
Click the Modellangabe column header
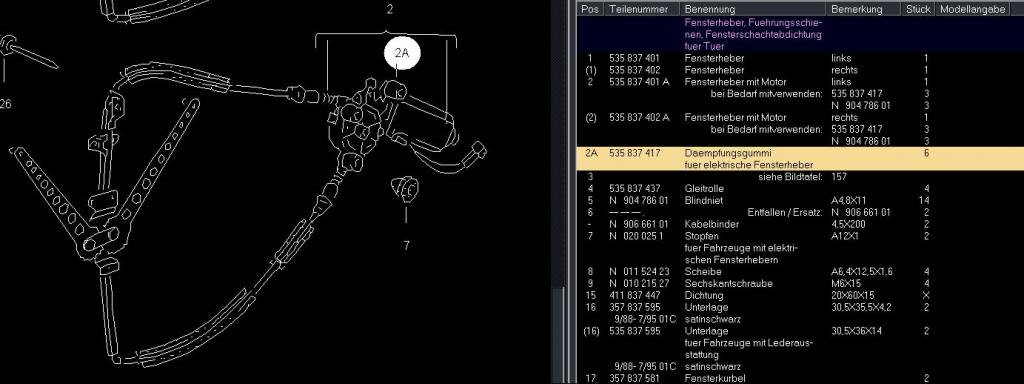click(x=972, y=9)
